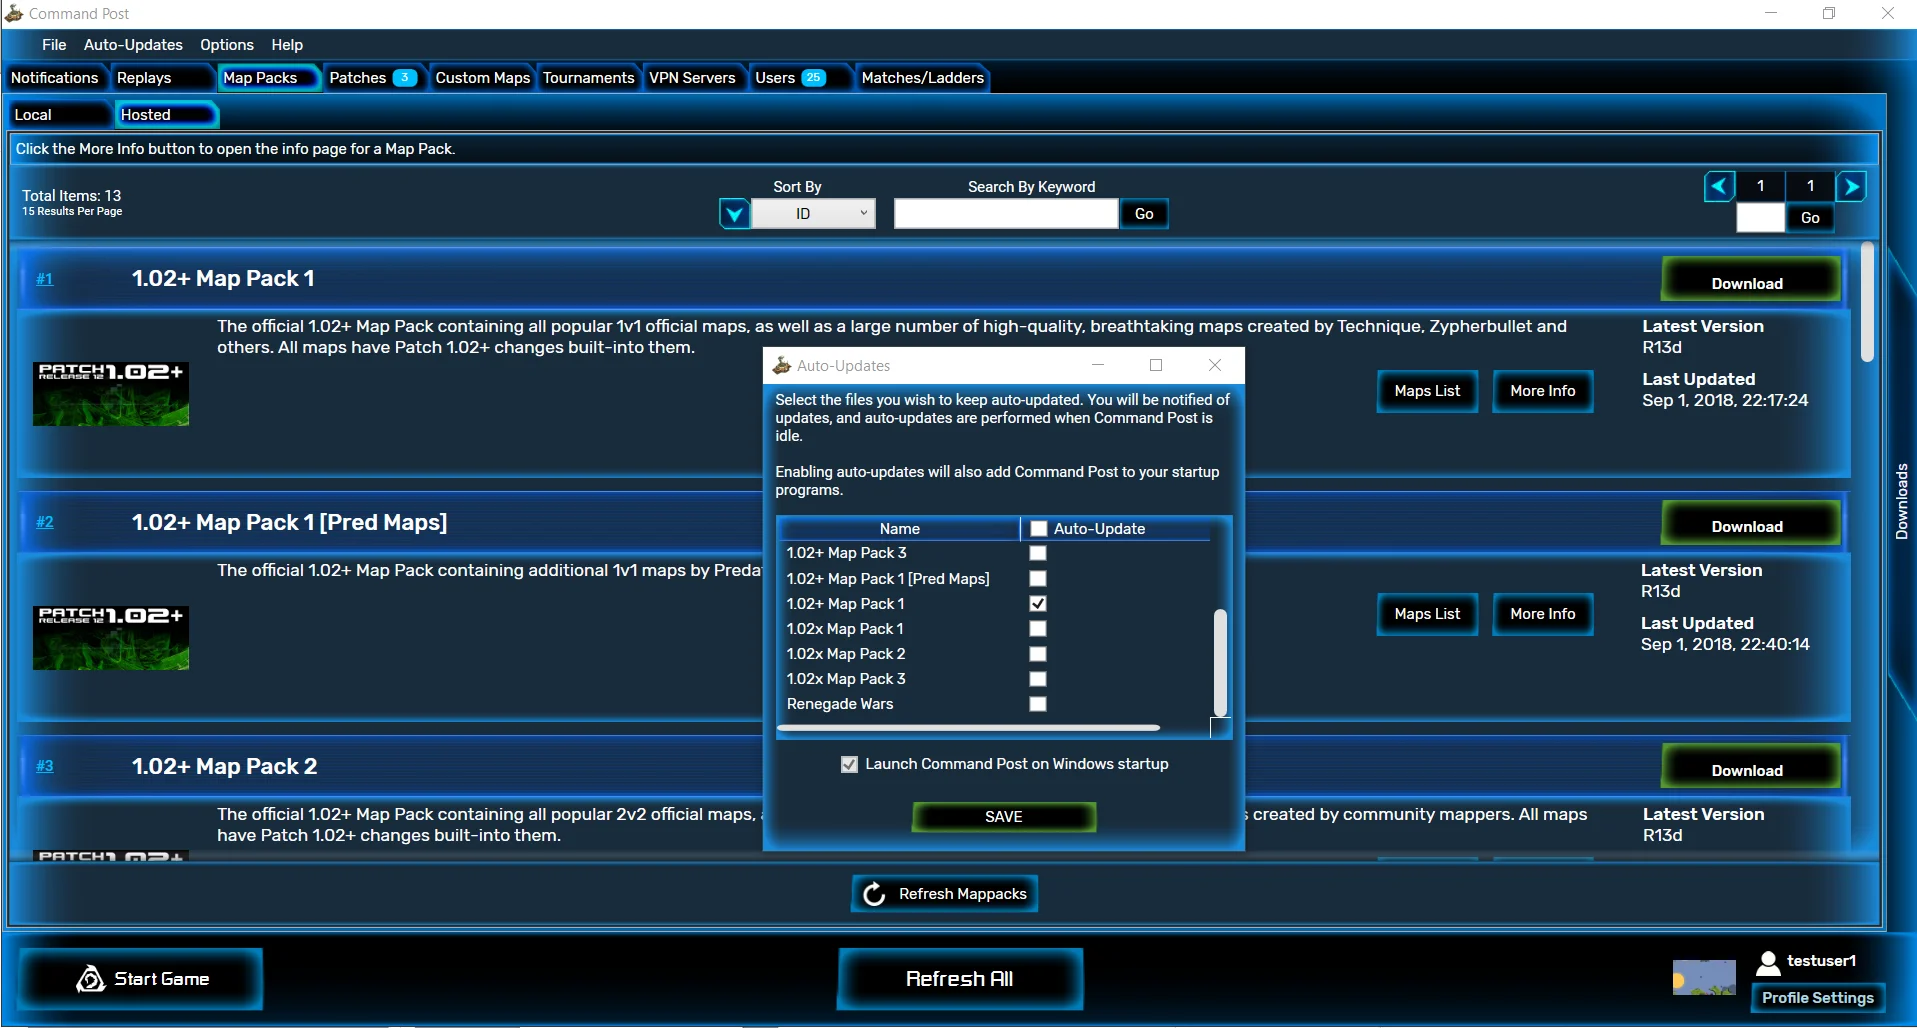Enable auto-update for 1.02x Map Pack 1
The height and width of the screenshot is (1028, 1917).
(x=1038, y=628)
